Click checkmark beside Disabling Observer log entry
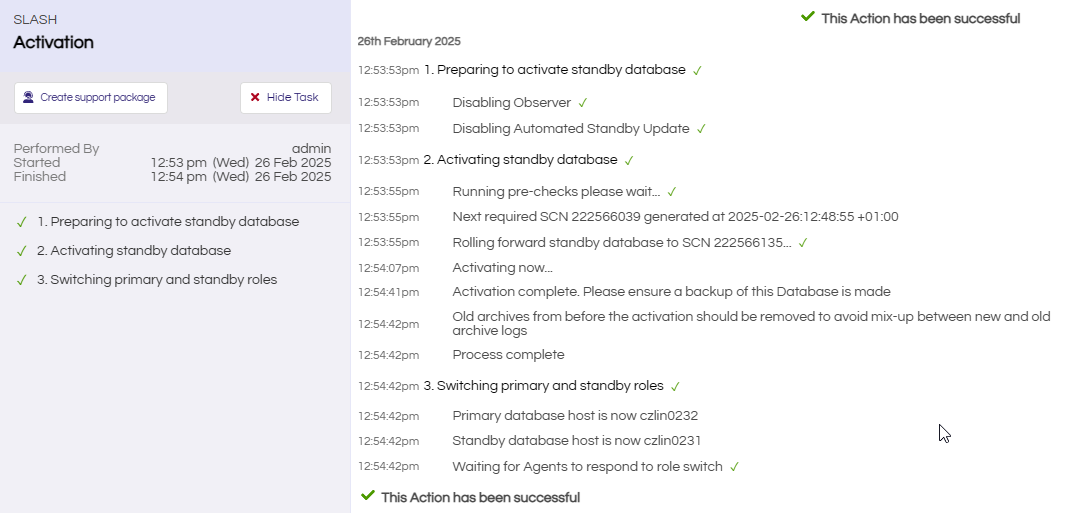 (x=582, y=103)
